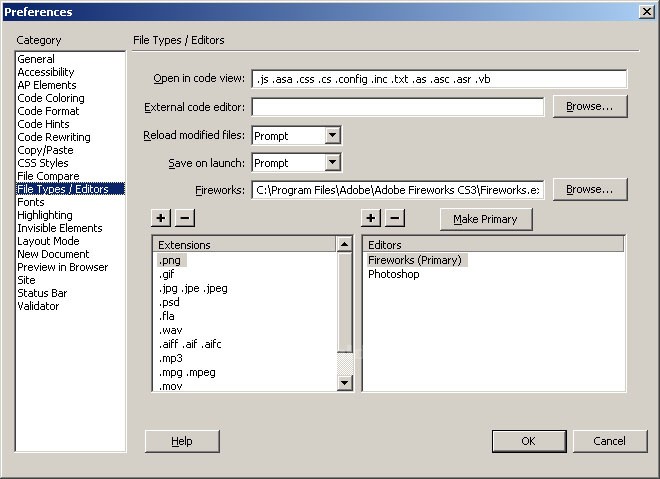
Task: Open the Help button
Action: point(182,441)
